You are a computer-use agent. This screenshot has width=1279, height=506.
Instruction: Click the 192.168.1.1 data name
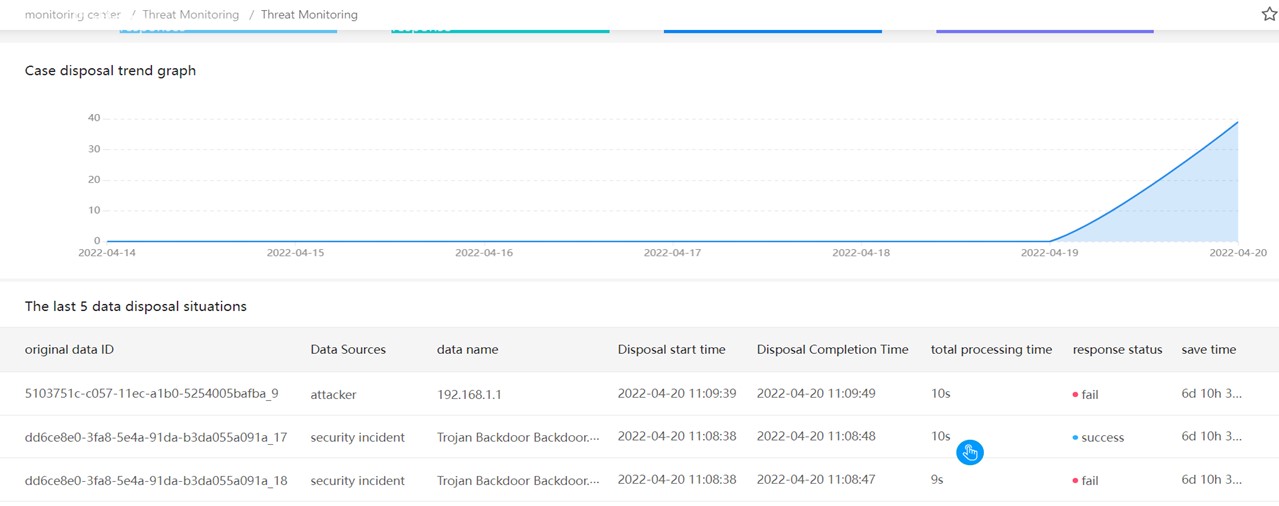(467, 394)
